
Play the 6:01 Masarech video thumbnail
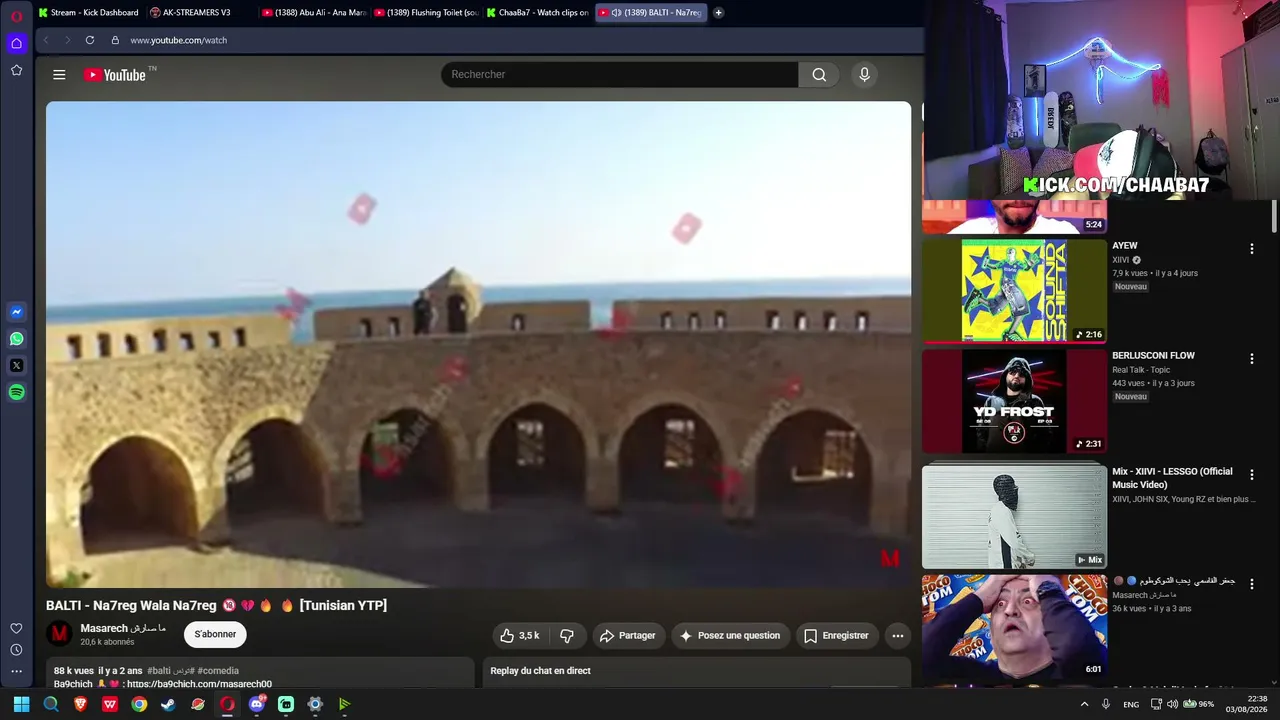click(1014, 626)
